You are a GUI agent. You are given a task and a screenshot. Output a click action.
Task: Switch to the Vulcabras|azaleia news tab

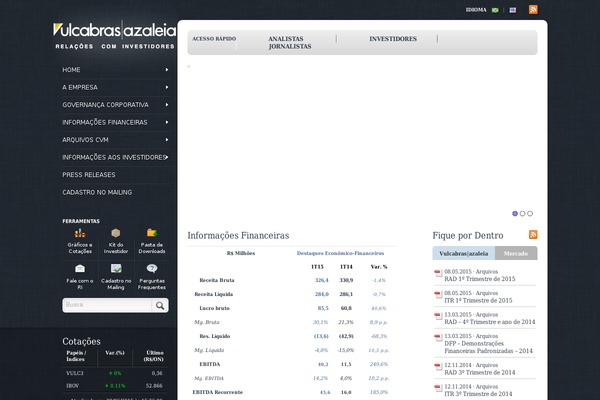coord(464,253)
